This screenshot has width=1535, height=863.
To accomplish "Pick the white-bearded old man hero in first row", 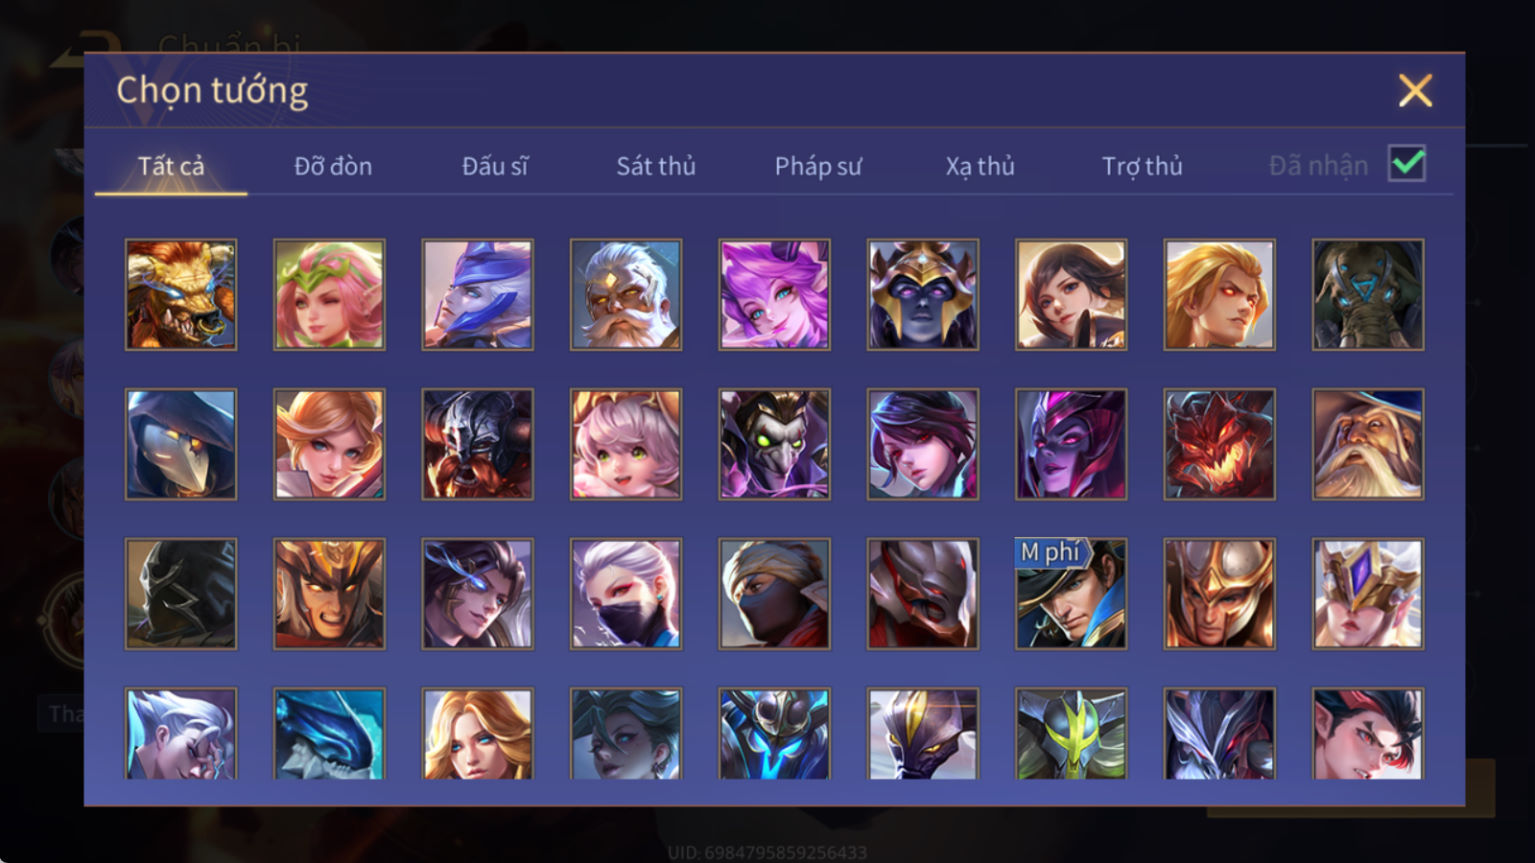I will click(x=626, y=294).
